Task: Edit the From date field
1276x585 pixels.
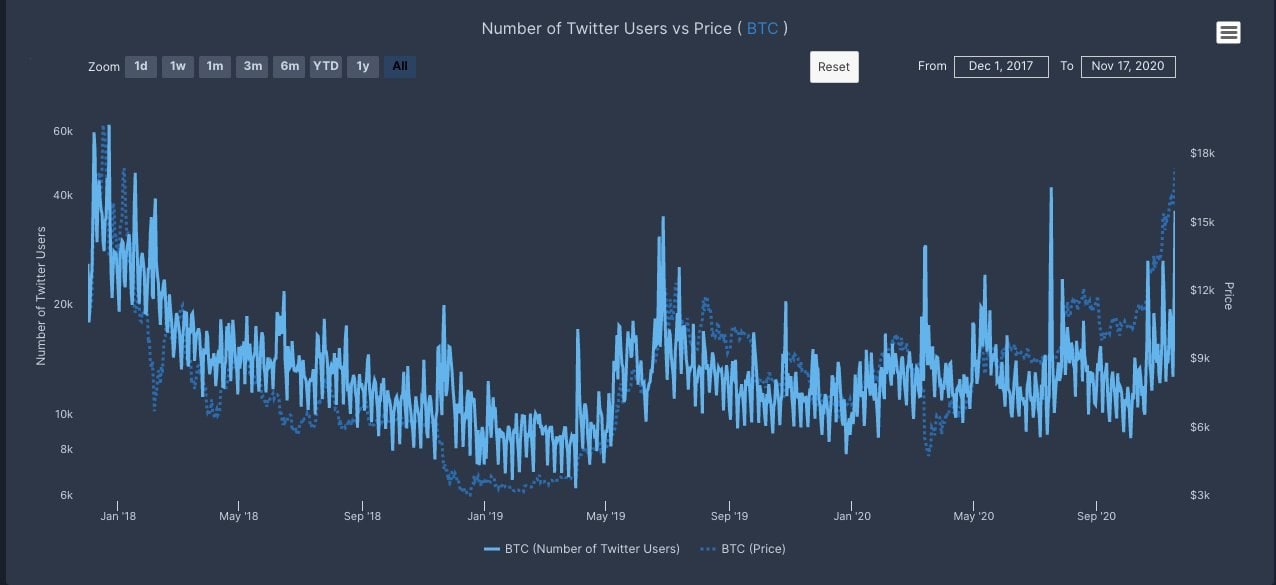Action: coord(1001,66)
